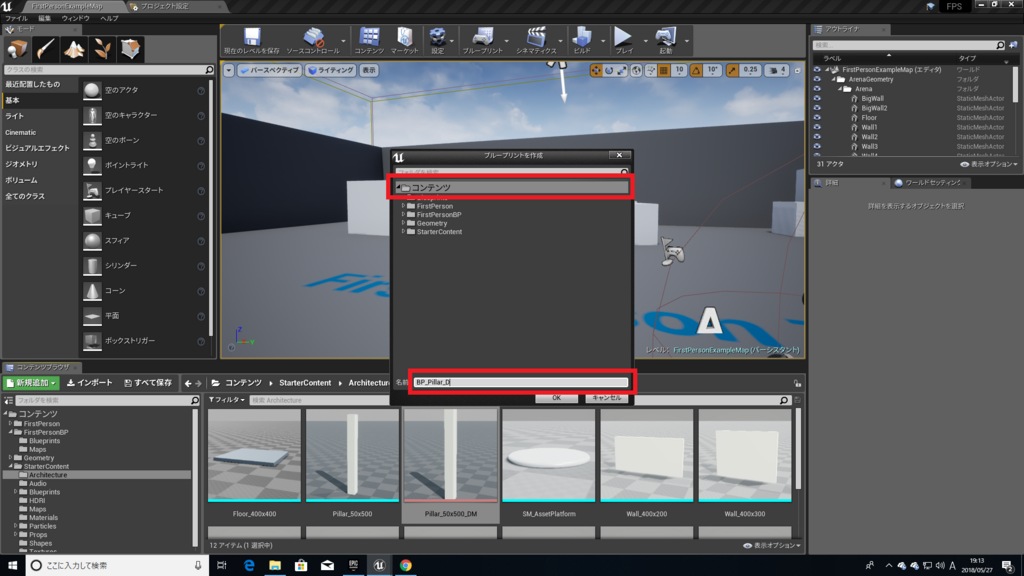The image size is (1024, 576).
Task: Click the Show button in the viewport toolbar
Action: tap(369, 71)
